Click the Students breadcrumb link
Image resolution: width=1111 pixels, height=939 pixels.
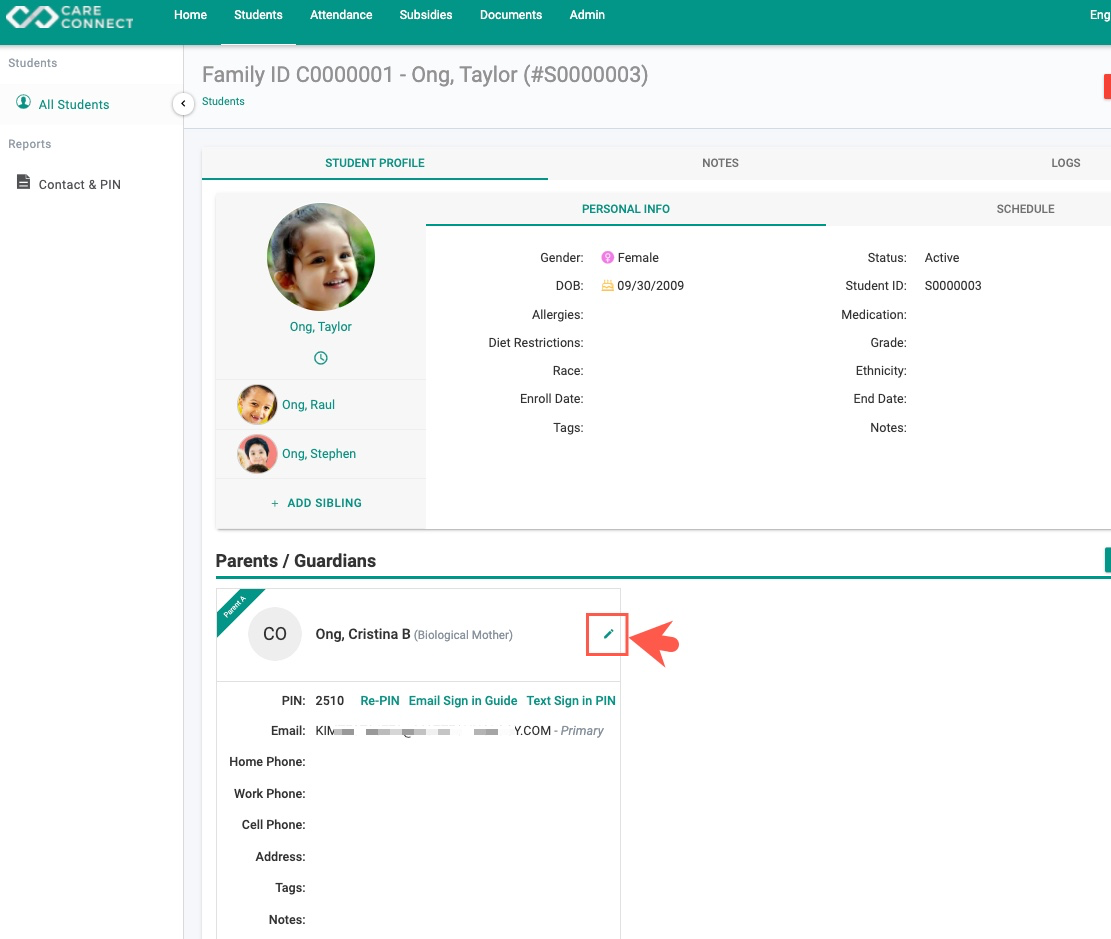[223, 101]
